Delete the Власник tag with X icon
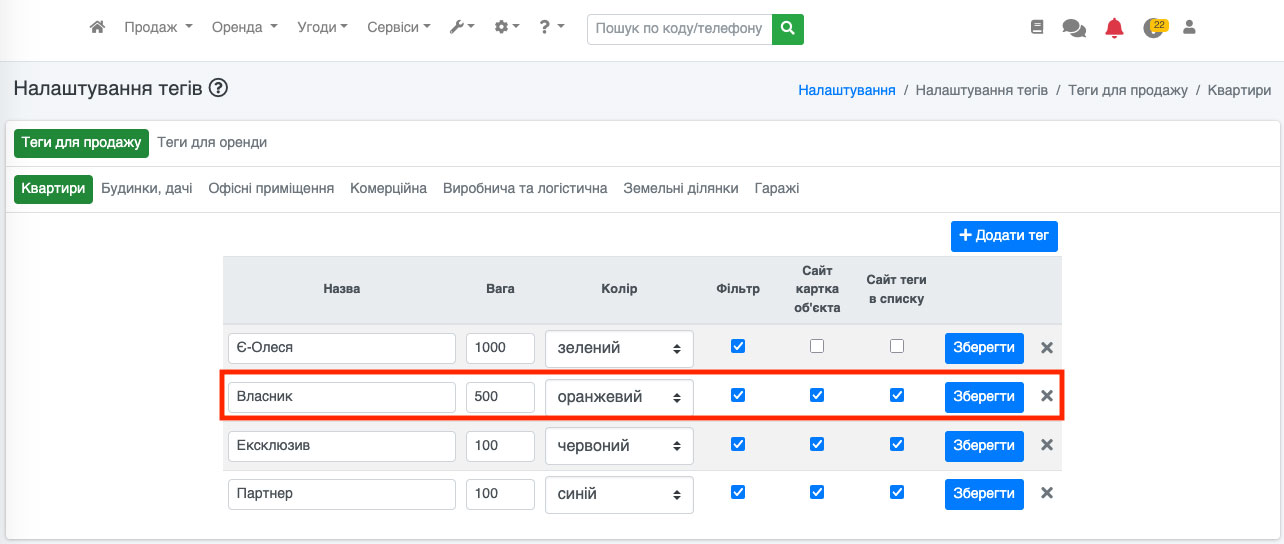Viewport: 1284px width, 544px height. pos(1047,396)
